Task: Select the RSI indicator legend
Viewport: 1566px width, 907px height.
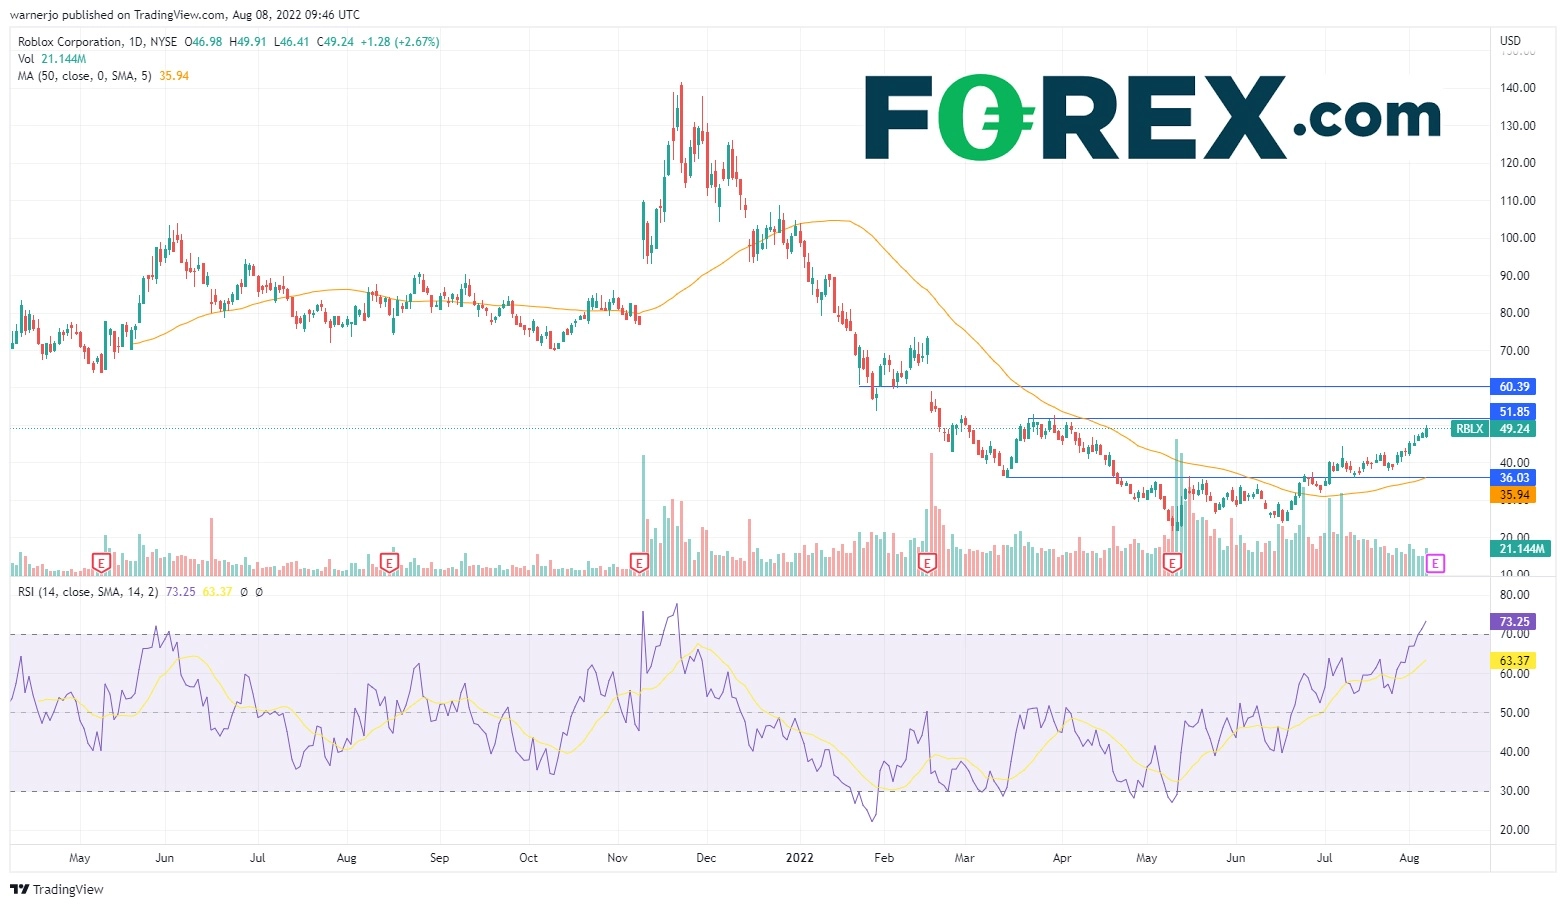Action: tap(88, 592)
